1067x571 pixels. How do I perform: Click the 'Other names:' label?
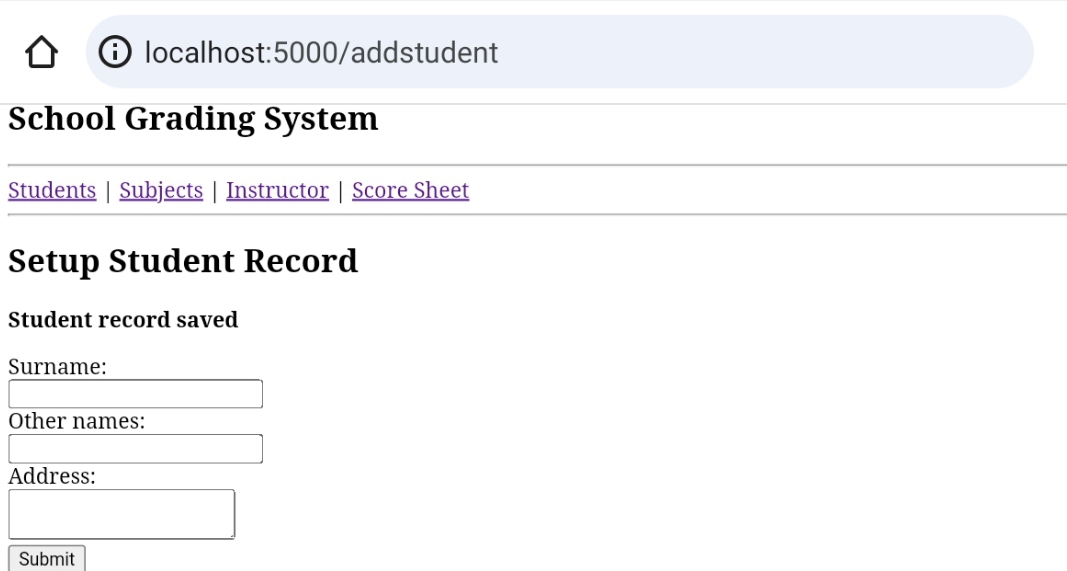(76, 421)
